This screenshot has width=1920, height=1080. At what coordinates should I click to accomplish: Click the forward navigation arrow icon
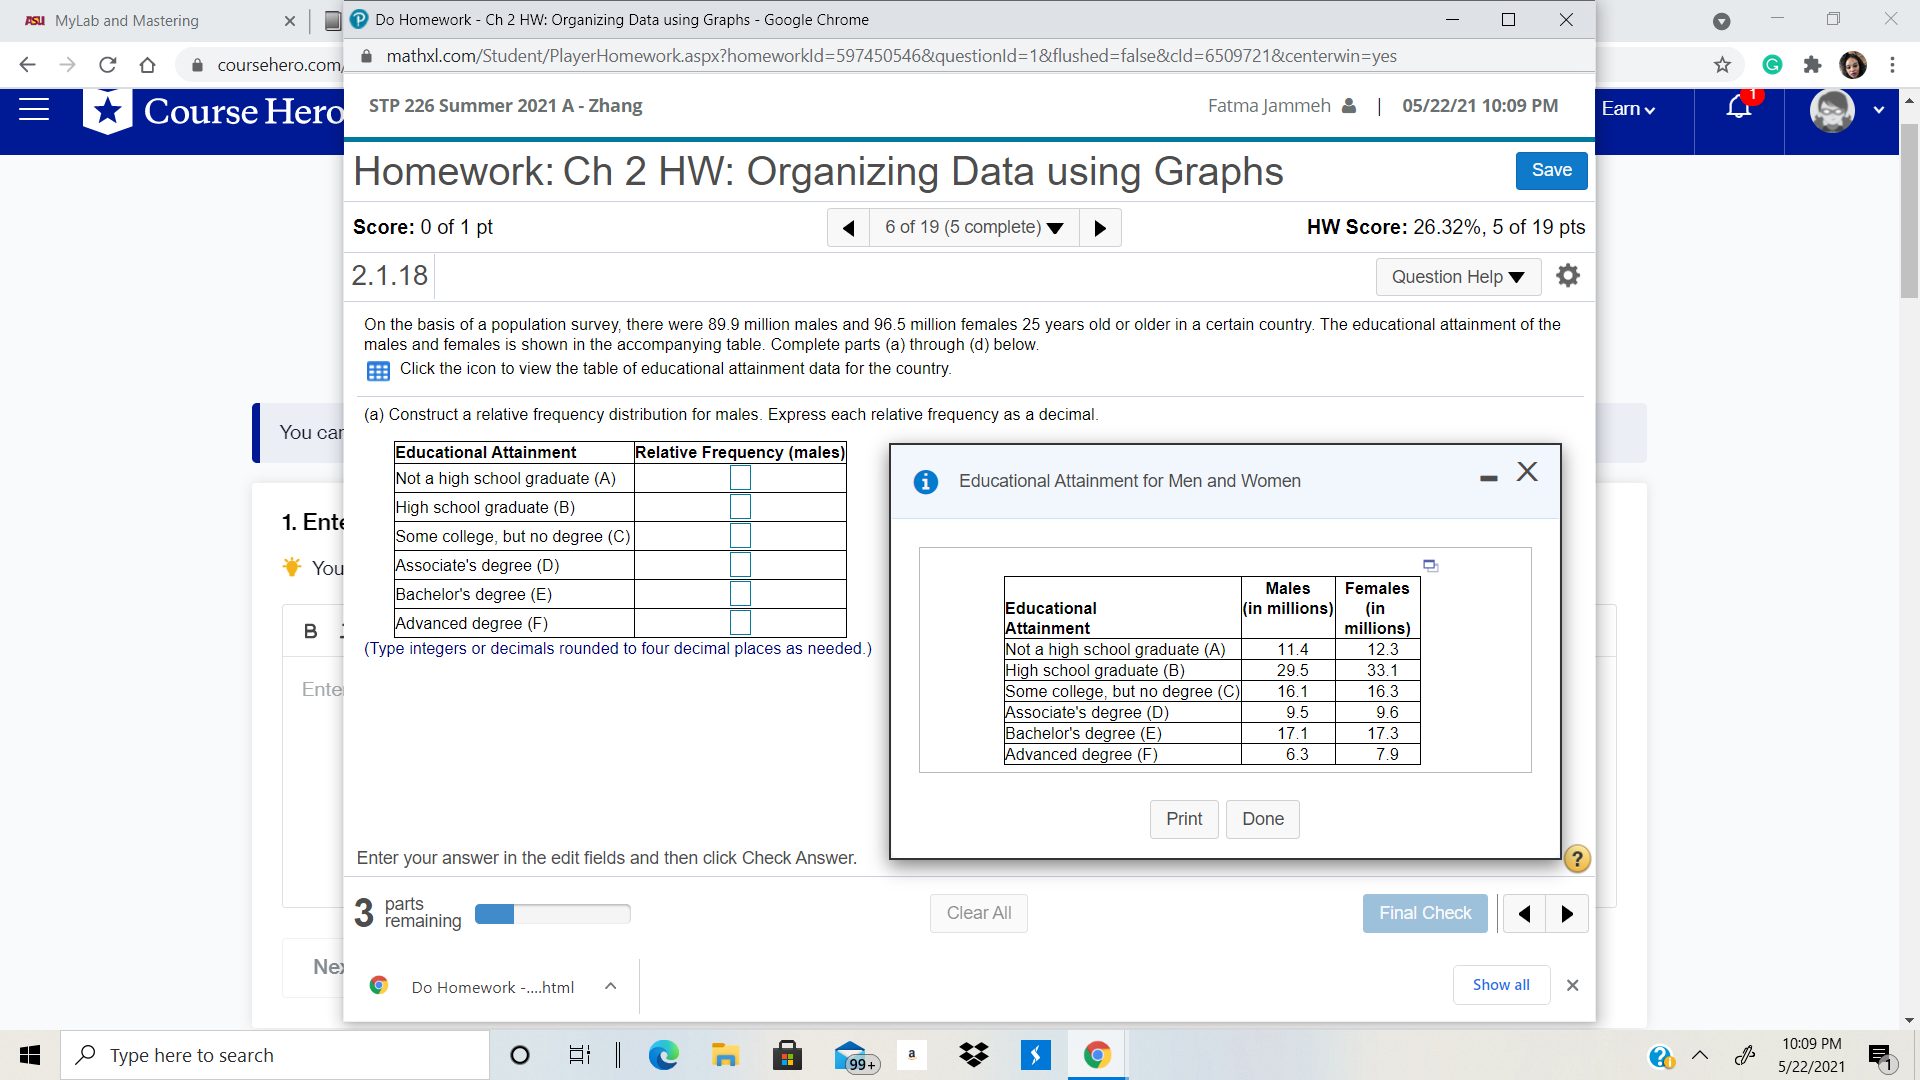[1101, 227]
